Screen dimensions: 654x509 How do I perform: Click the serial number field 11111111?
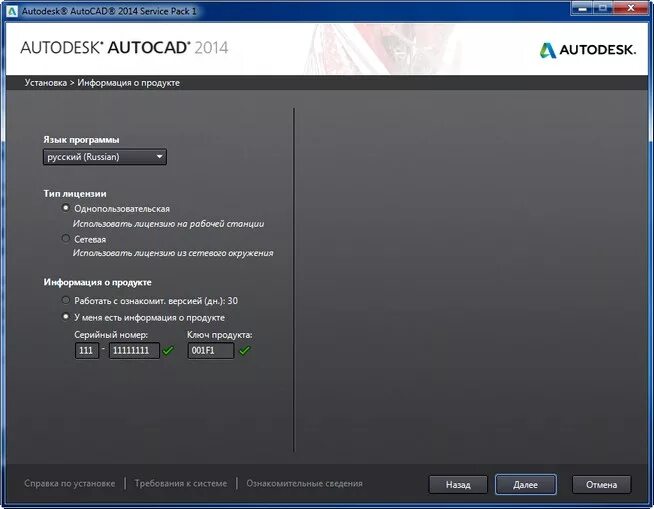coord(134,350)
